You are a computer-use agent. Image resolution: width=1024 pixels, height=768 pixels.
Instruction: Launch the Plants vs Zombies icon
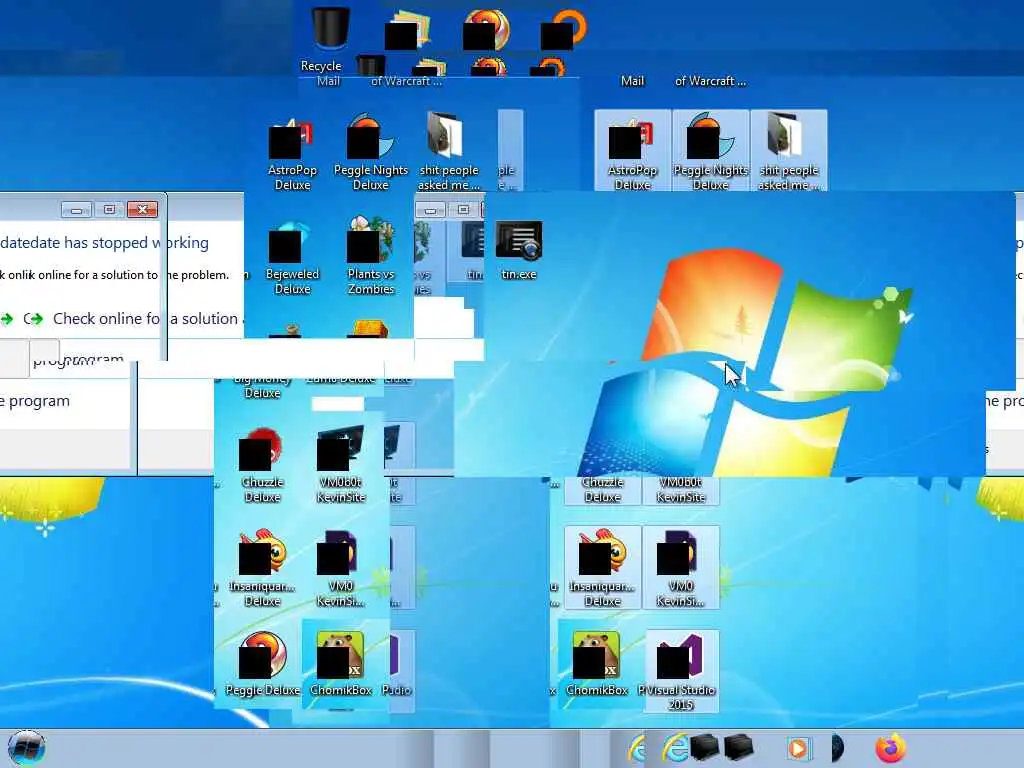(x=370, y=257)
